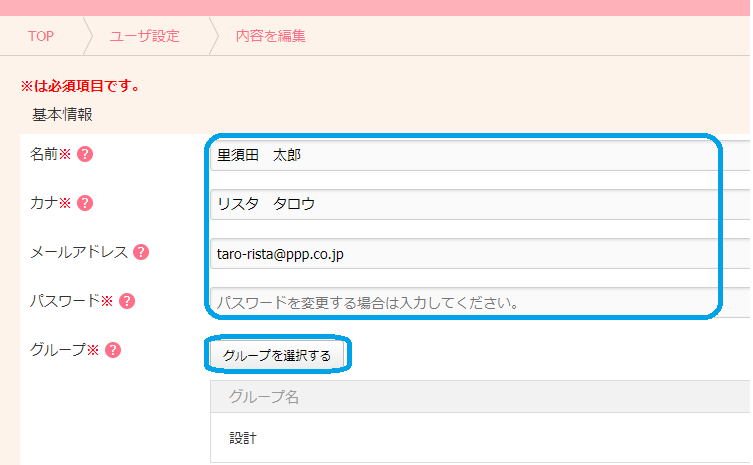Open the help icon beside カナ

[x=85, y=203]
